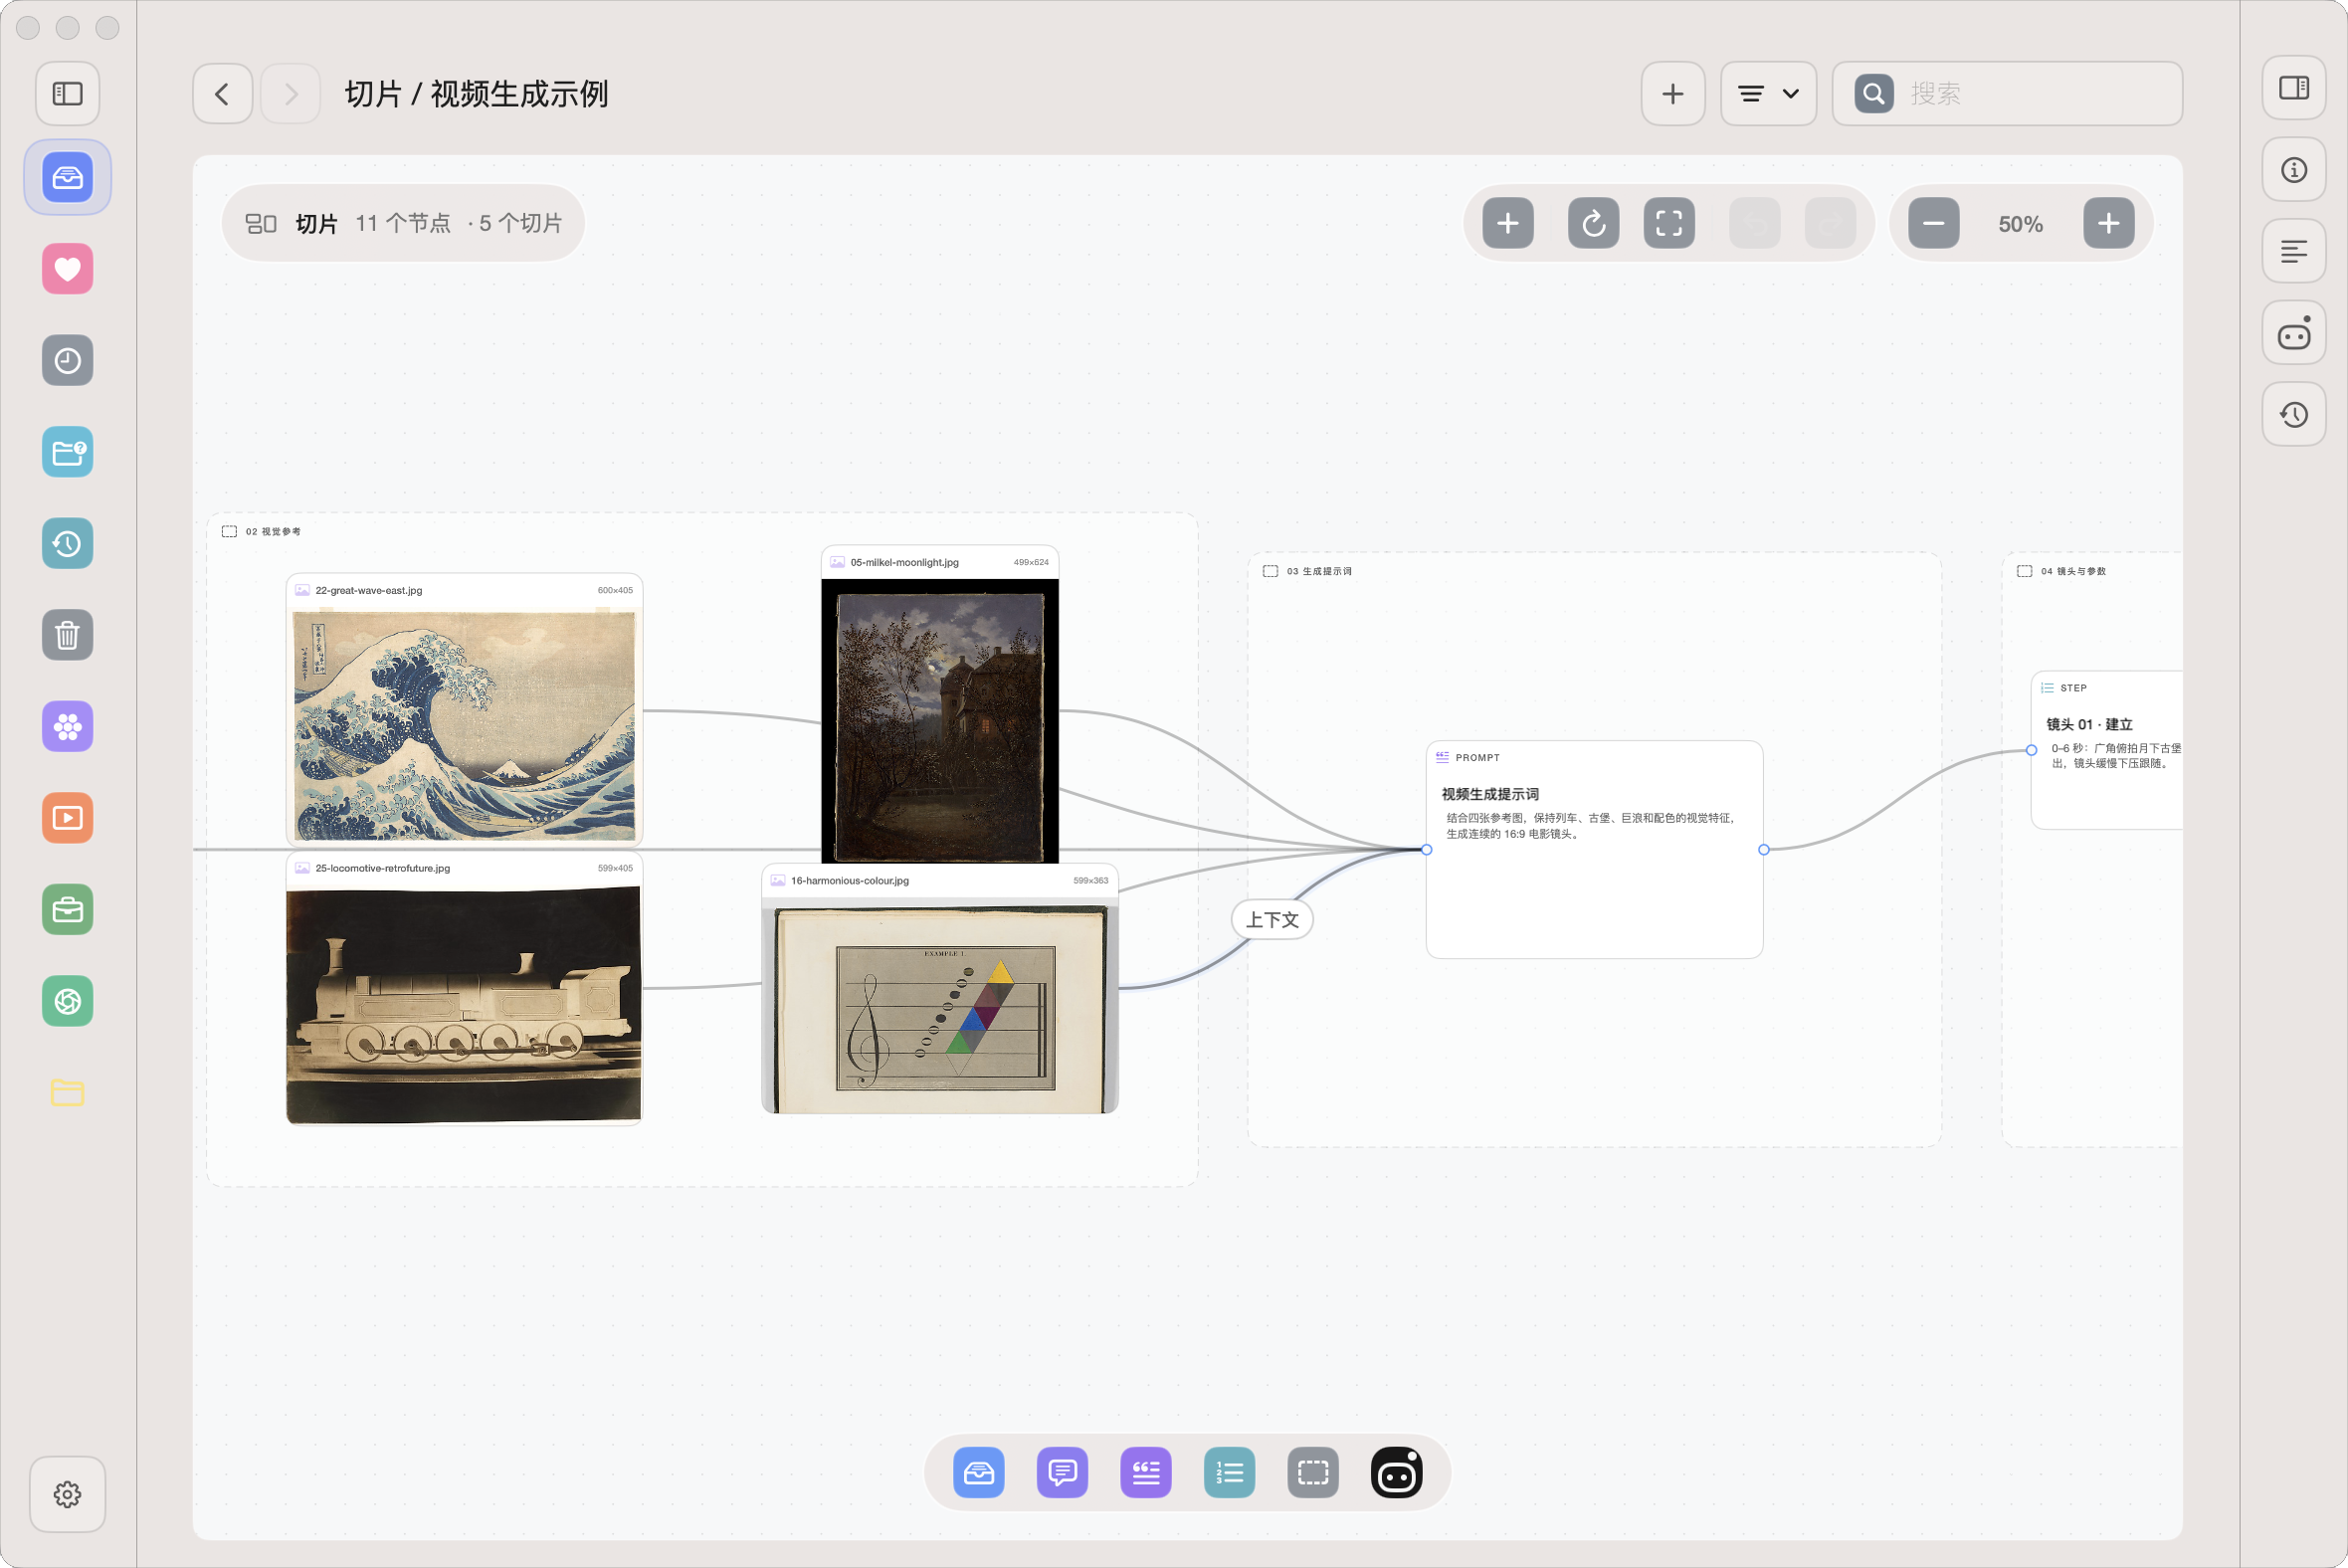Click the 切片 canvas mode label
Viewport: 2348px width, 1568px height.
pos(316,223)
